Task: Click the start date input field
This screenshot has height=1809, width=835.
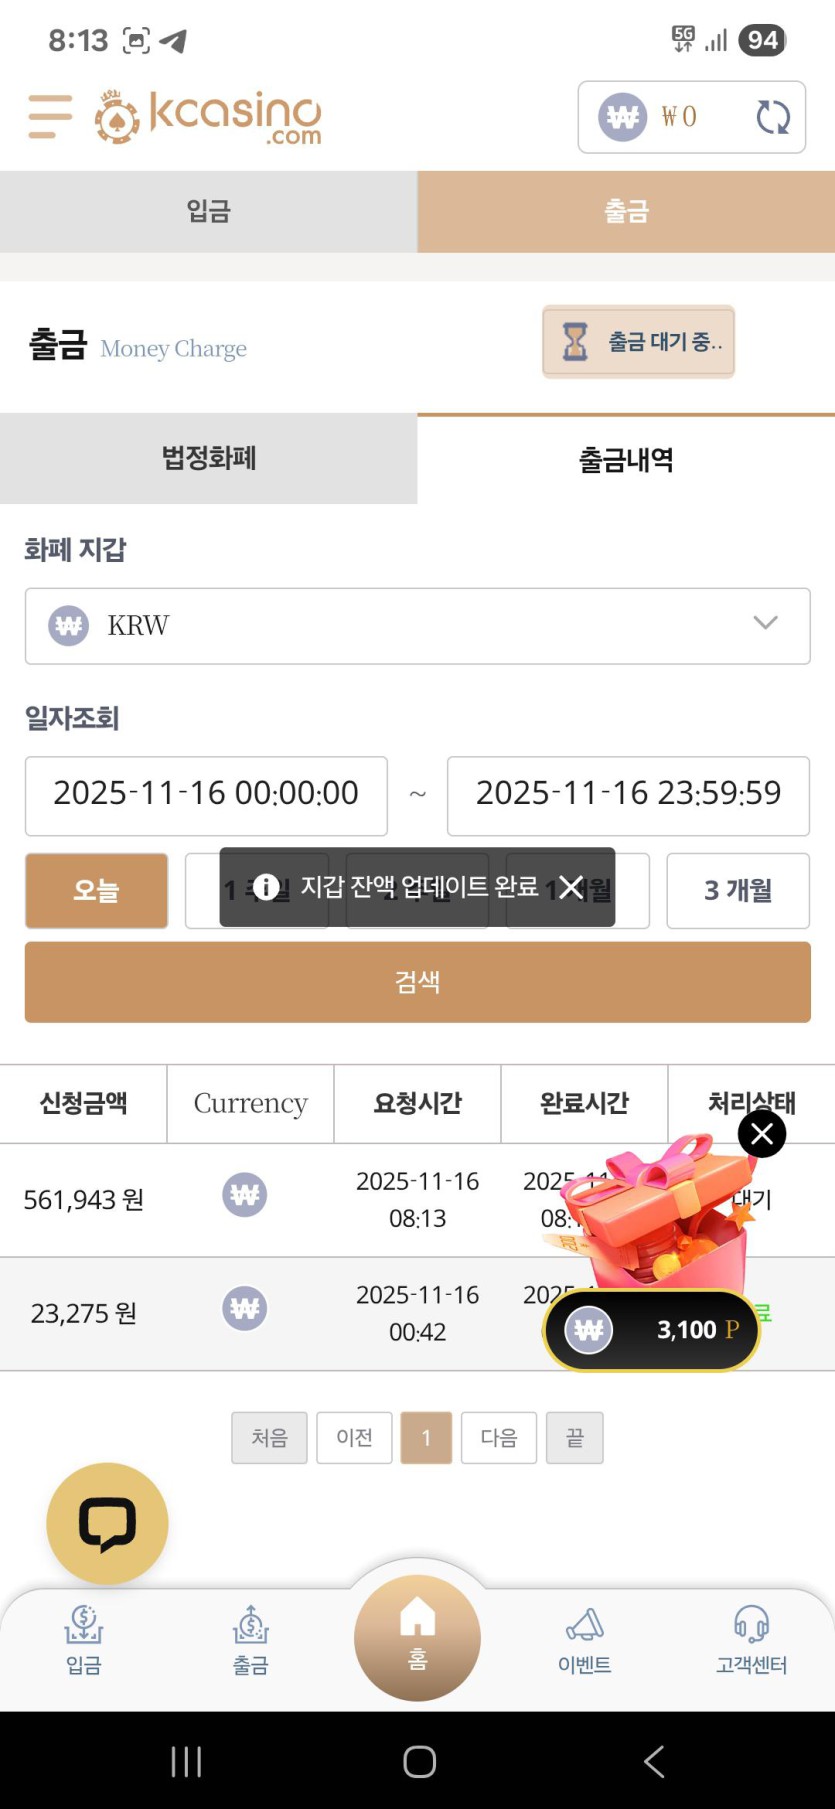Action: (206, 794)
